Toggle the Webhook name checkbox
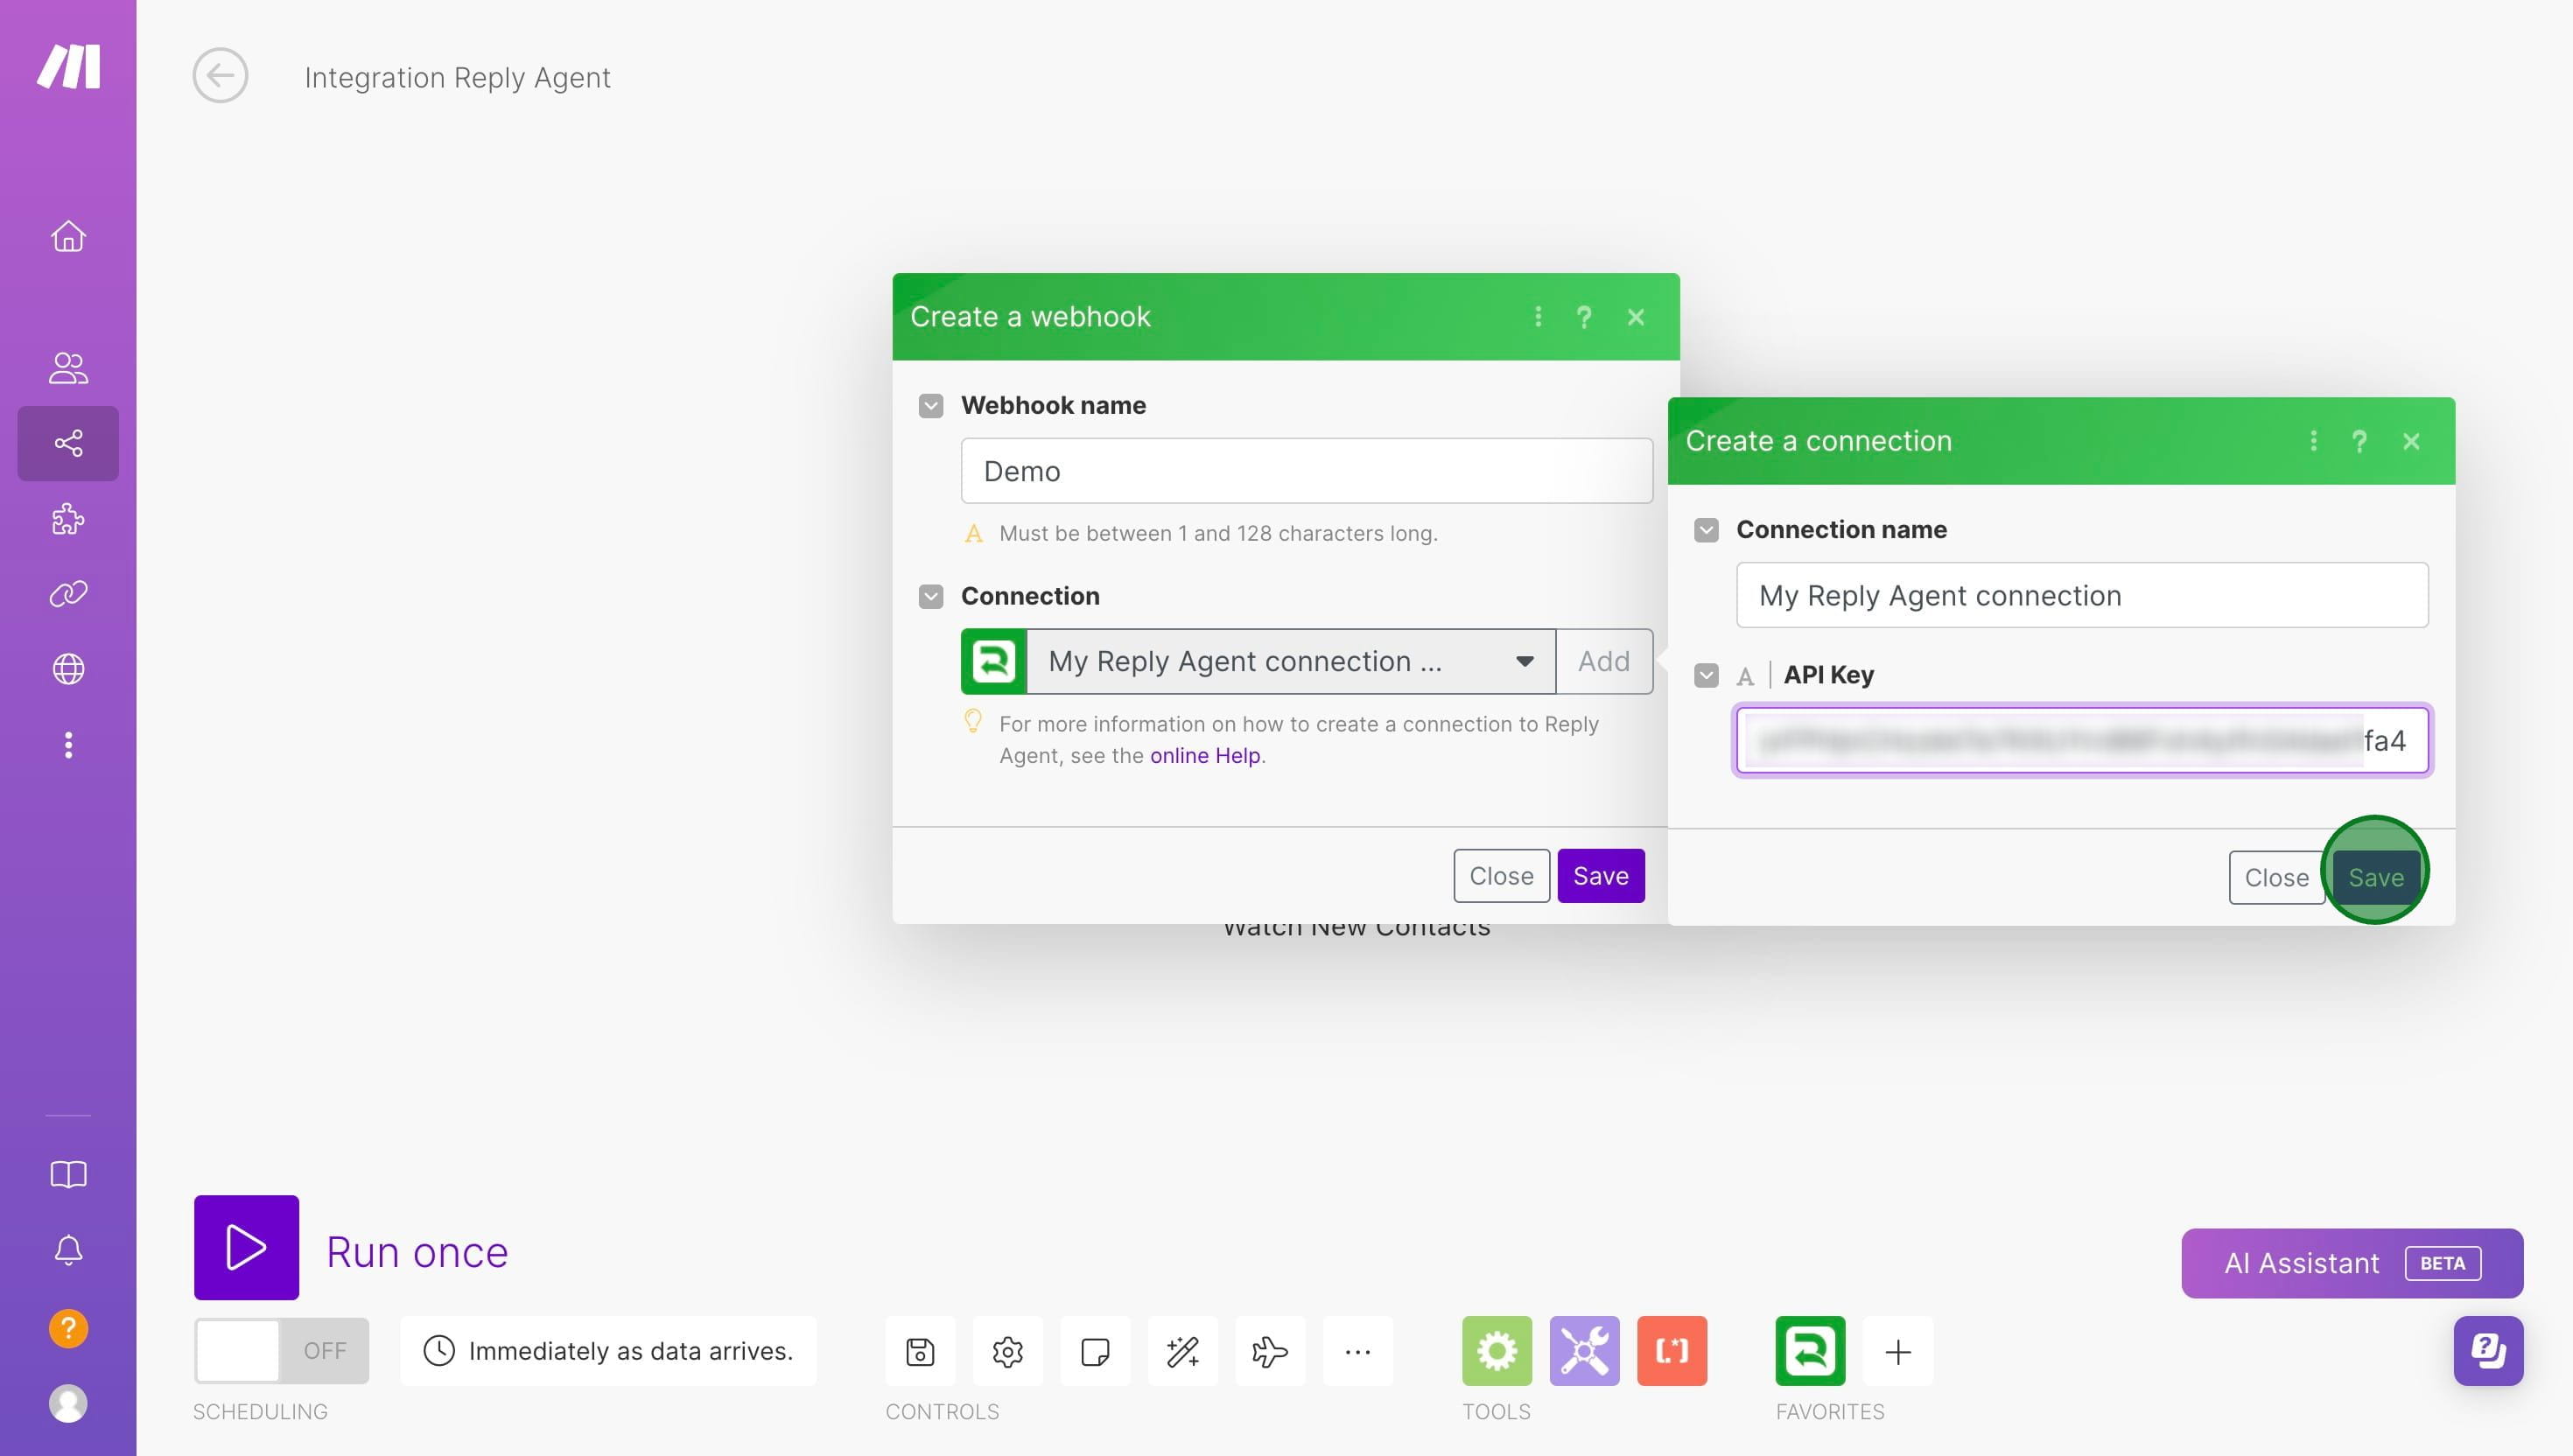Viewport: 2573px width, 1456px height. point(931,405)
